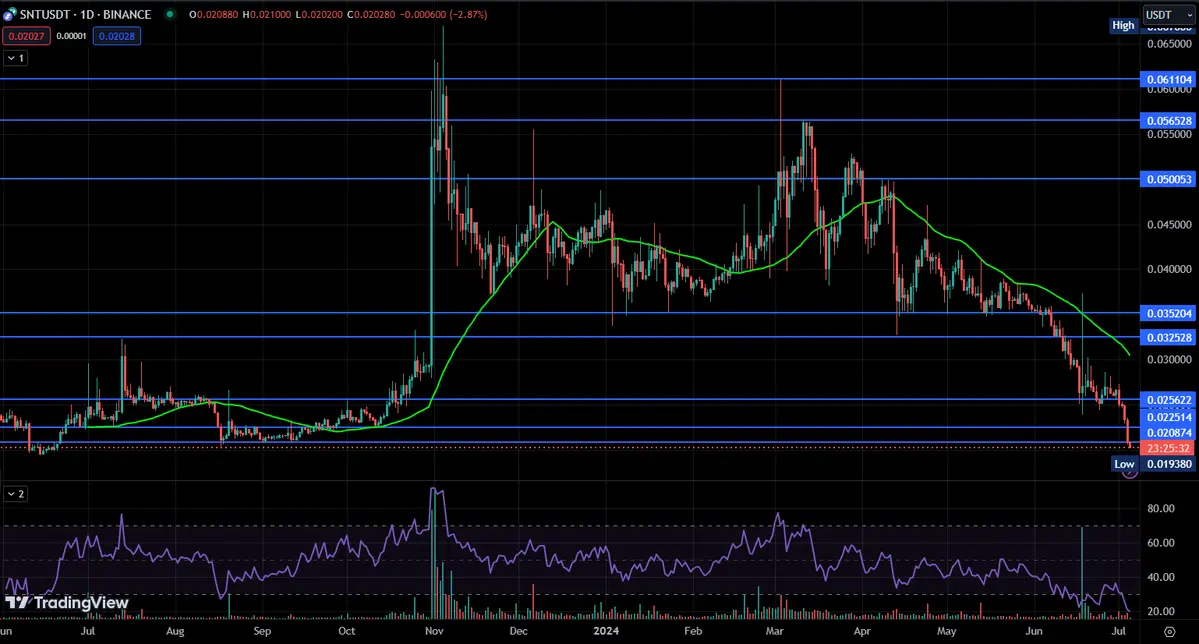The width and height of the screenshot is (1199, 644).
Task: Select the 0.035204 horizontal line price label
Action: tap(1168, 314)
